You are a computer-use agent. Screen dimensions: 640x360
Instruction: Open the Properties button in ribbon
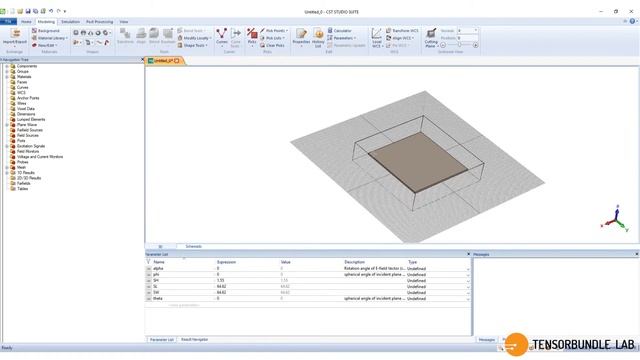(x=301, y=38)
